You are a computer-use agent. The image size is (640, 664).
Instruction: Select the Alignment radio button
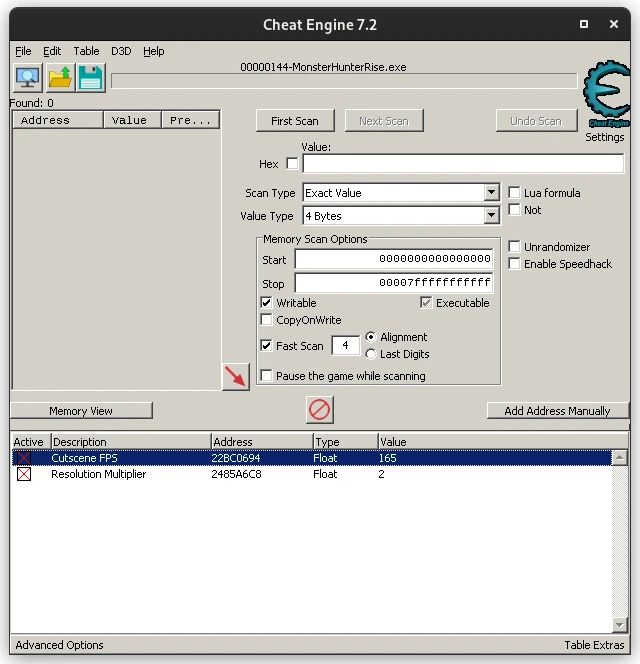(371, 337)
